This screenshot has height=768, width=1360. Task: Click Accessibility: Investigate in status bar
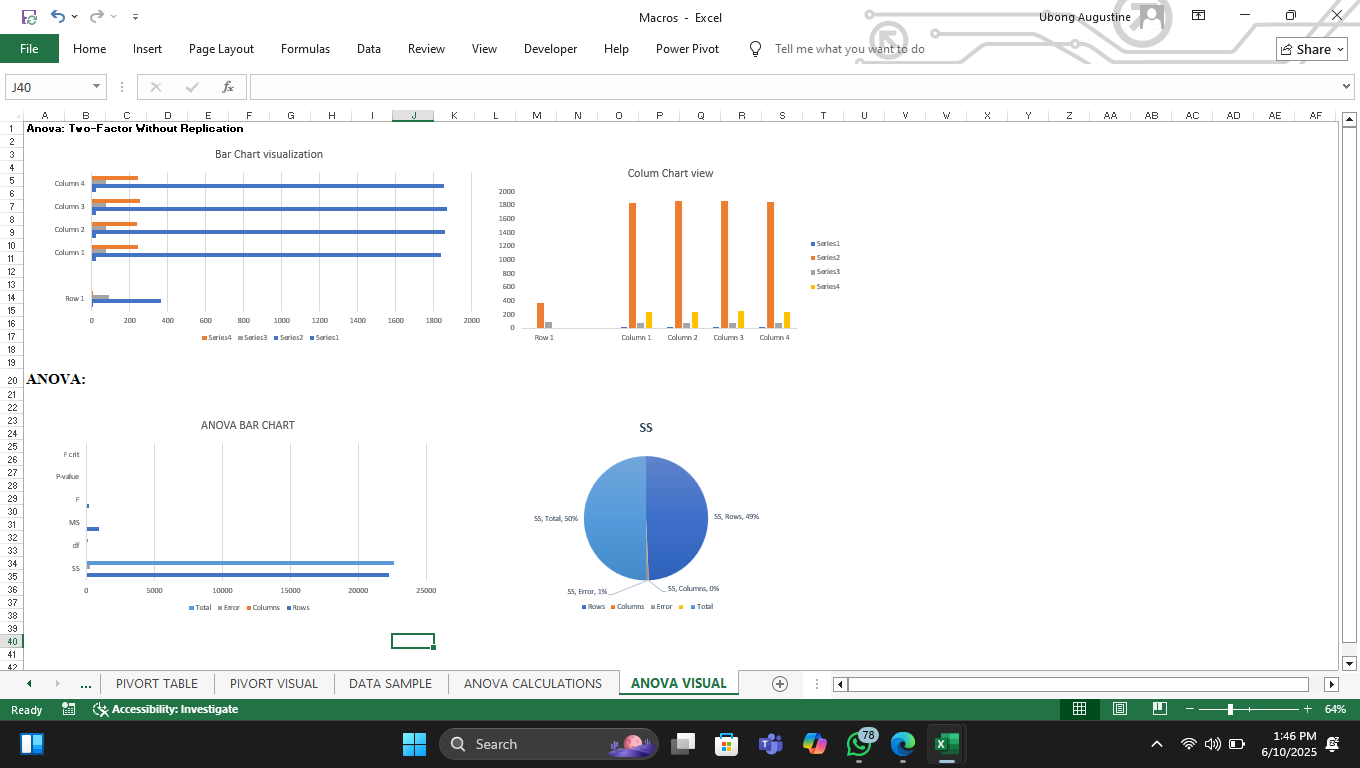pos(165,709)
